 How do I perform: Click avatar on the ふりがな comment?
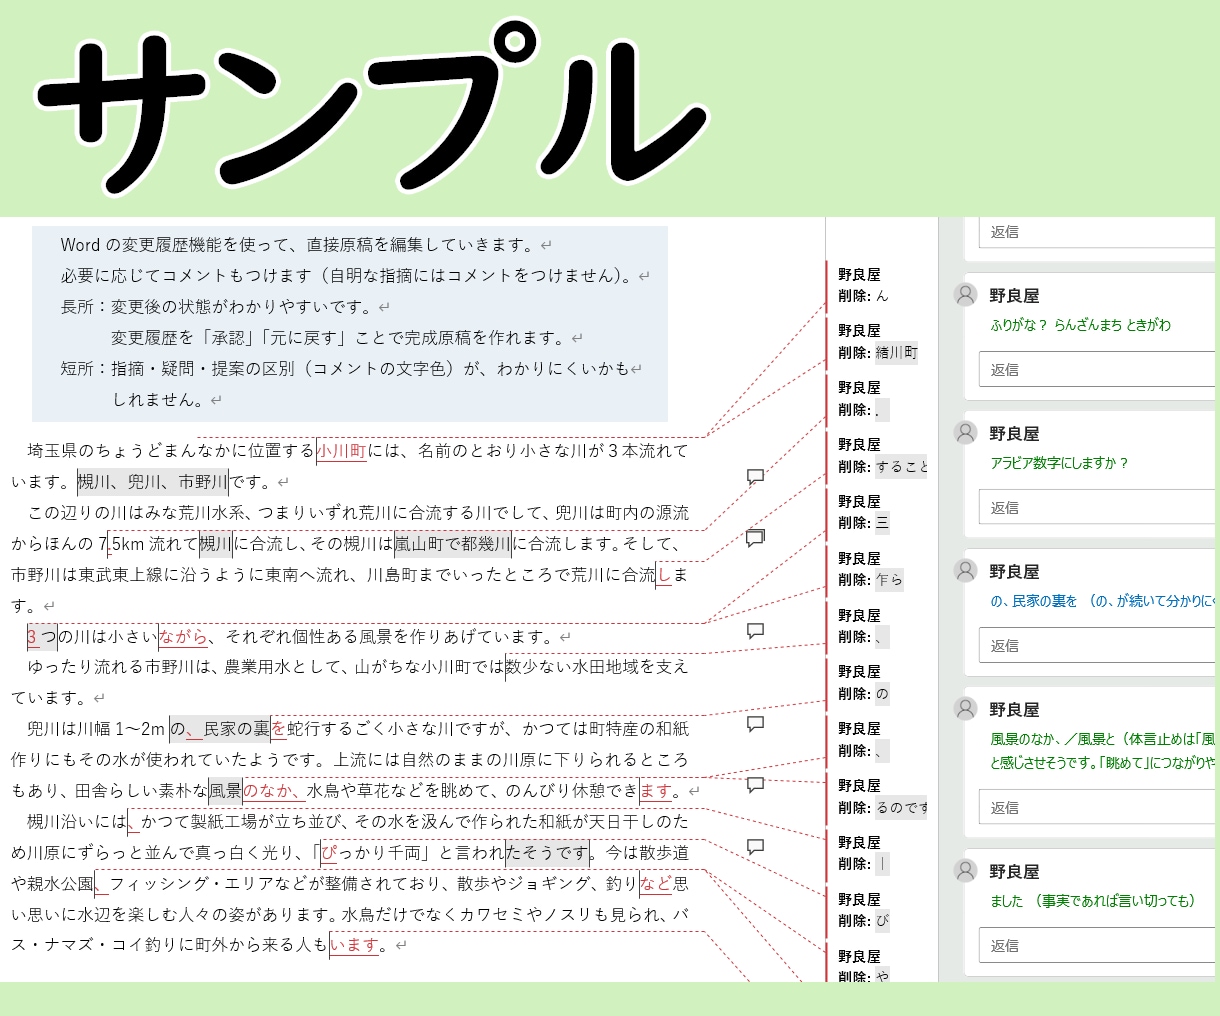pos(965,294)
